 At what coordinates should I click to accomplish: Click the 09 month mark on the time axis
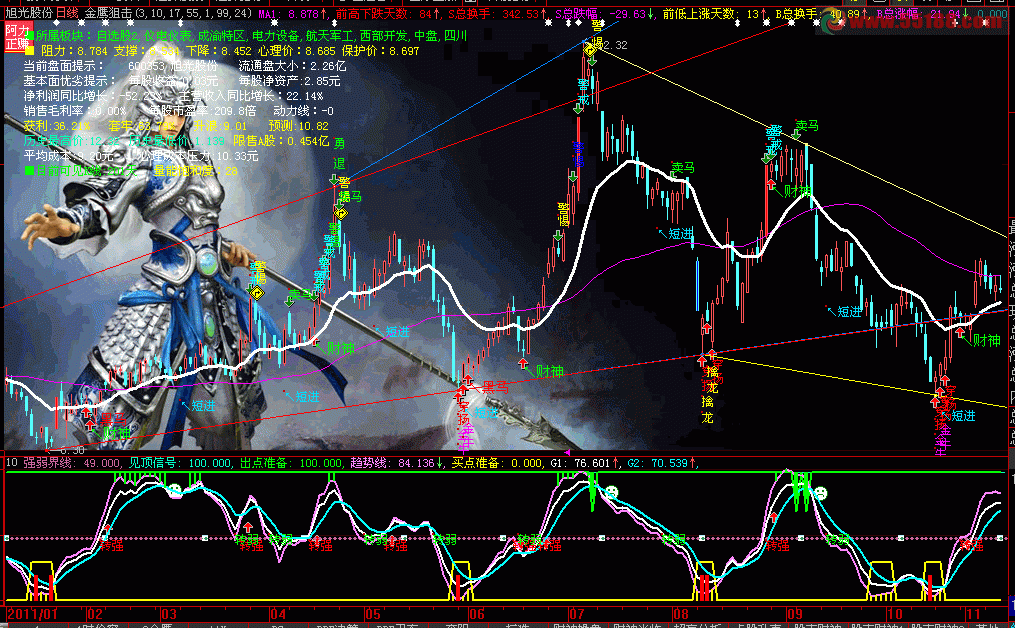click(794, 614)
